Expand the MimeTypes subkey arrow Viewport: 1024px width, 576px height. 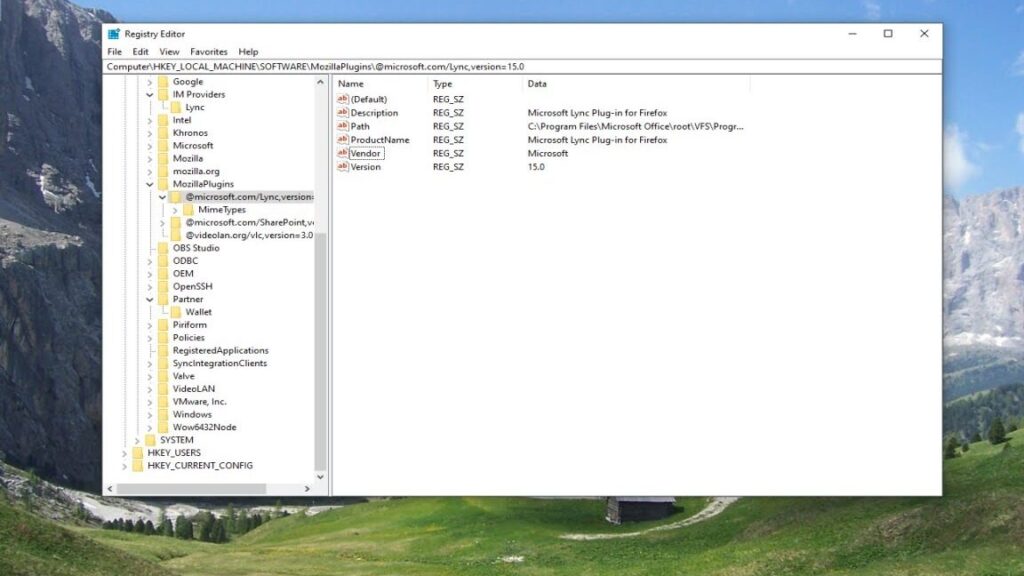click(x=175, y=210)
